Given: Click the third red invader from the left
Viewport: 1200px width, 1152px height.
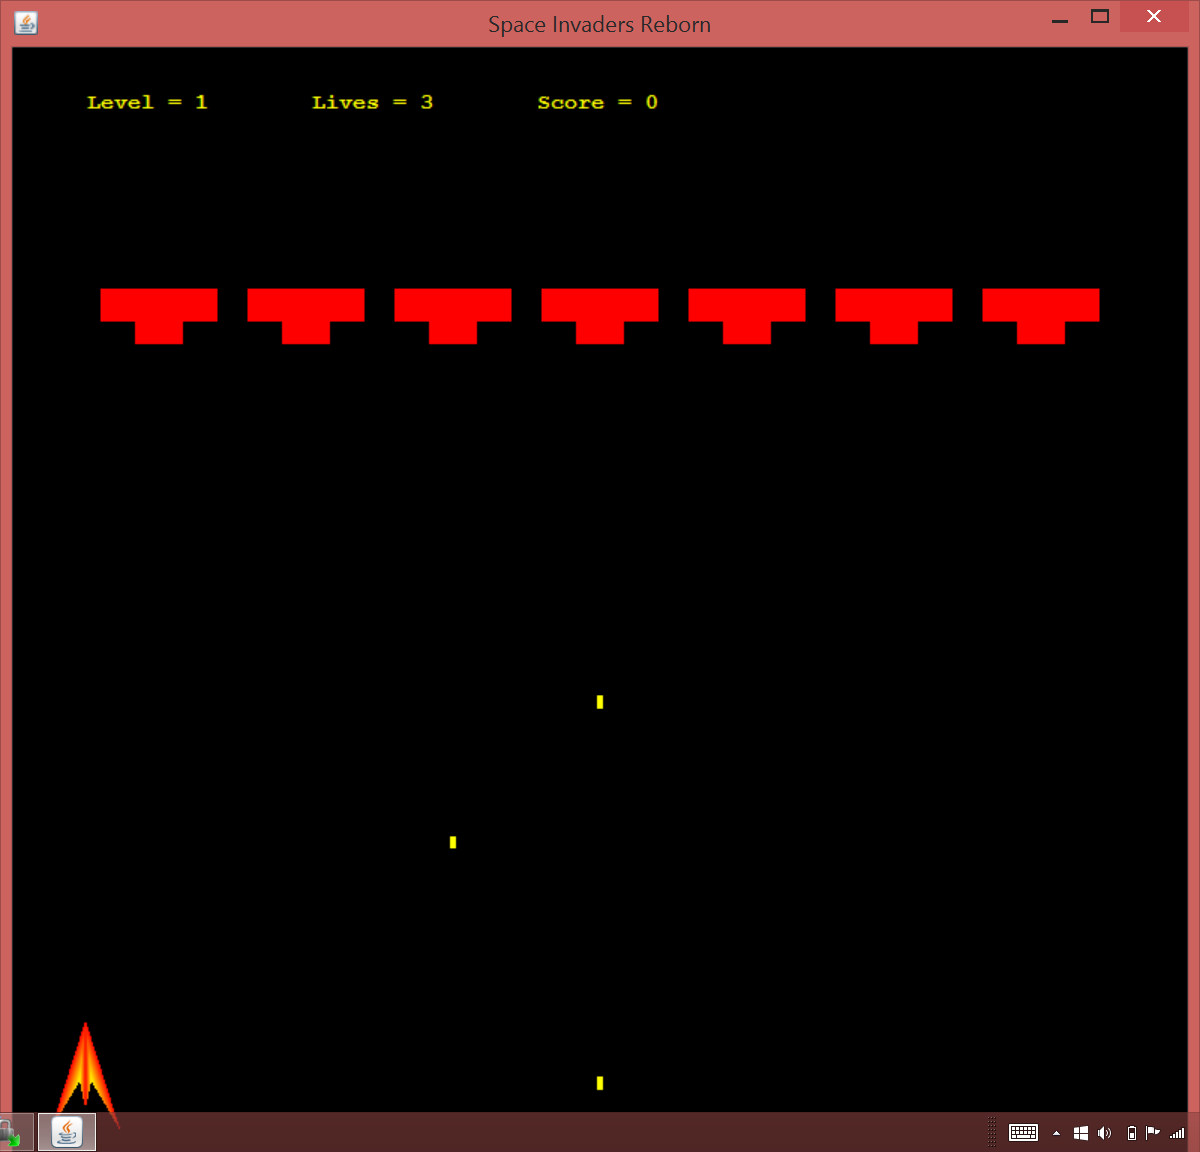Looking at the screenshot, I should point(453,316).
